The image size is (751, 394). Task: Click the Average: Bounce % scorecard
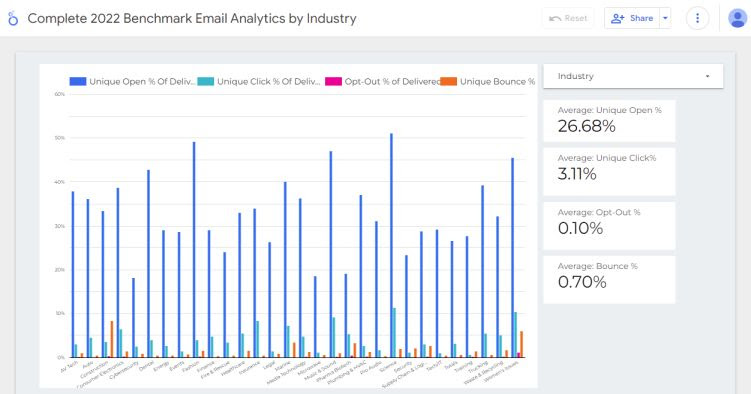[609, 280]
